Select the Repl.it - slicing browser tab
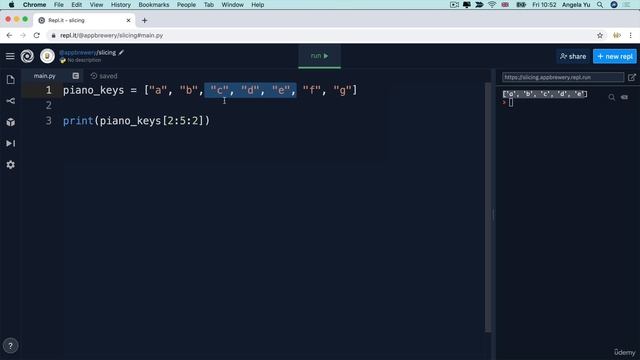 [x=84, y=20]
